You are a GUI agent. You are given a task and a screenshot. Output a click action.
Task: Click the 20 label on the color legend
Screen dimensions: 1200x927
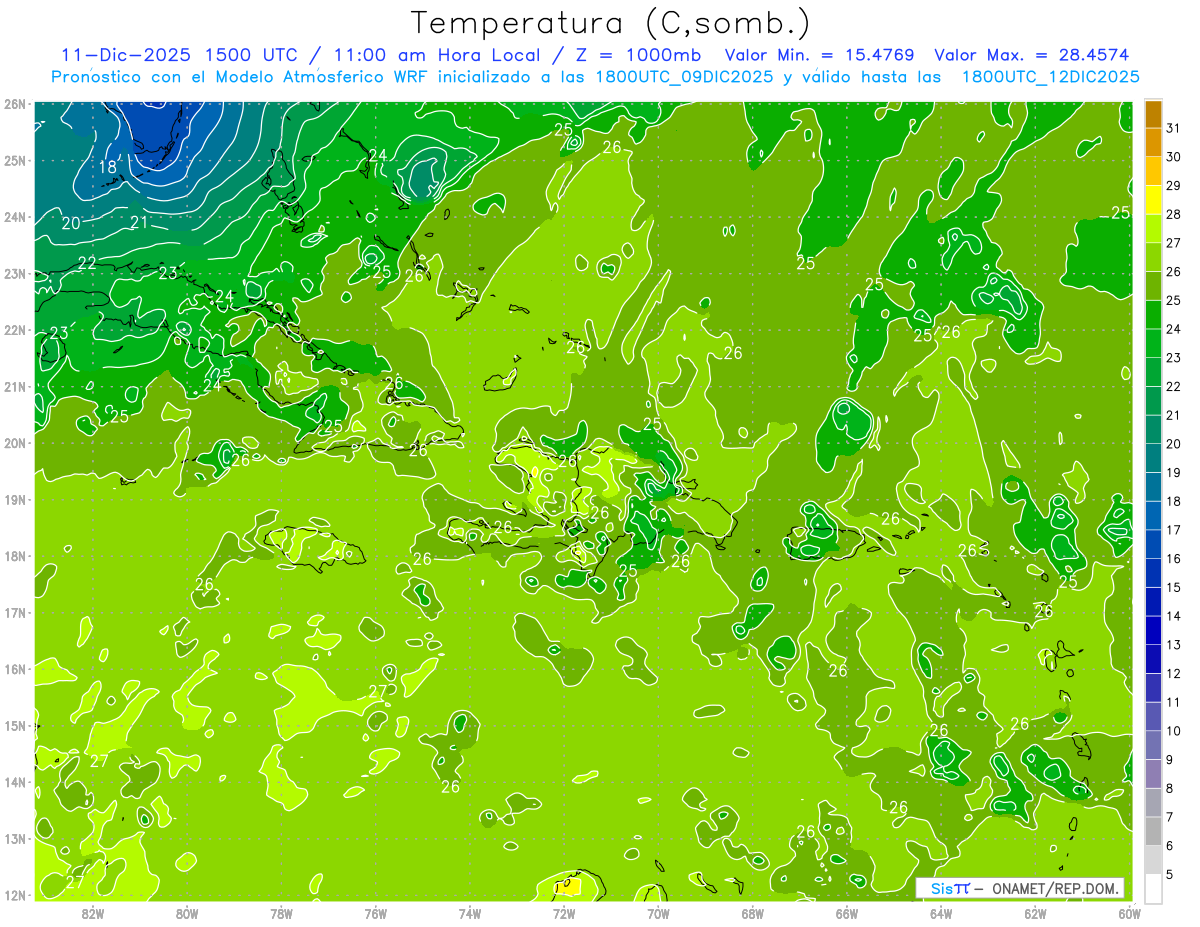point(1173,444)
